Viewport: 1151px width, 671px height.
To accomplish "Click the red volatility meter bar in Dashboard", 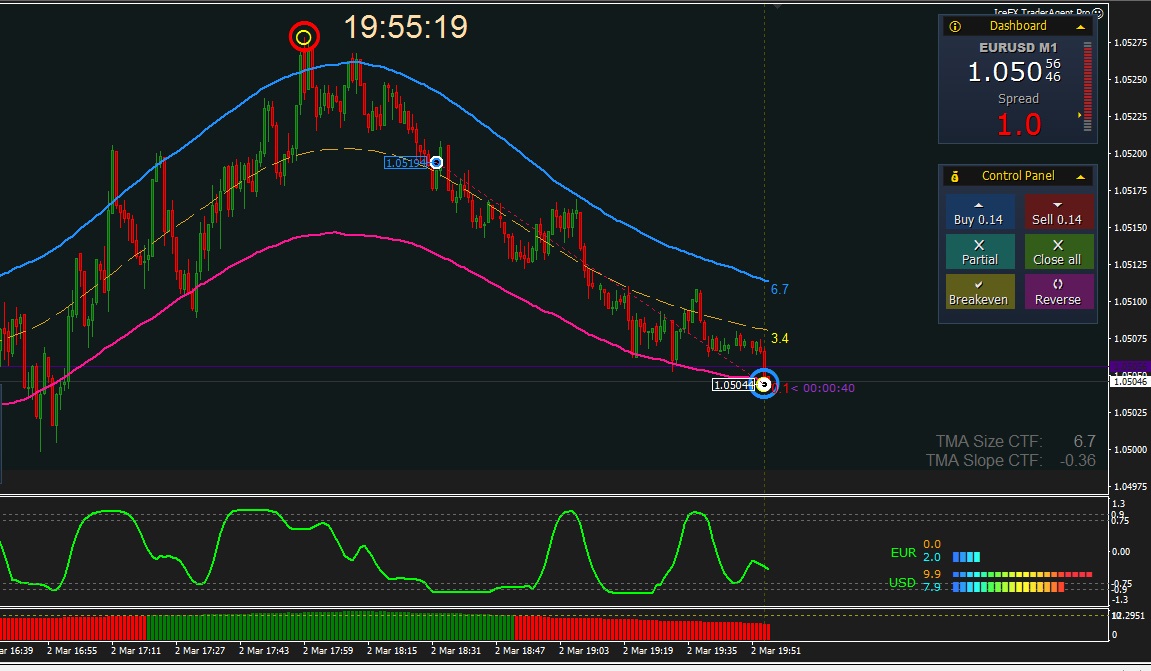I will (1088, 87).
